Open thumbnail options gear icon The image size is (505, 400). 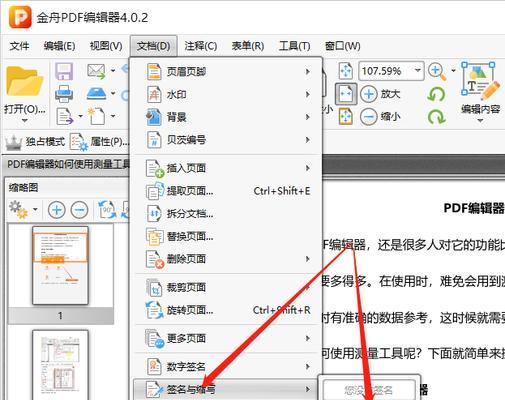click(x=18, y=209)
